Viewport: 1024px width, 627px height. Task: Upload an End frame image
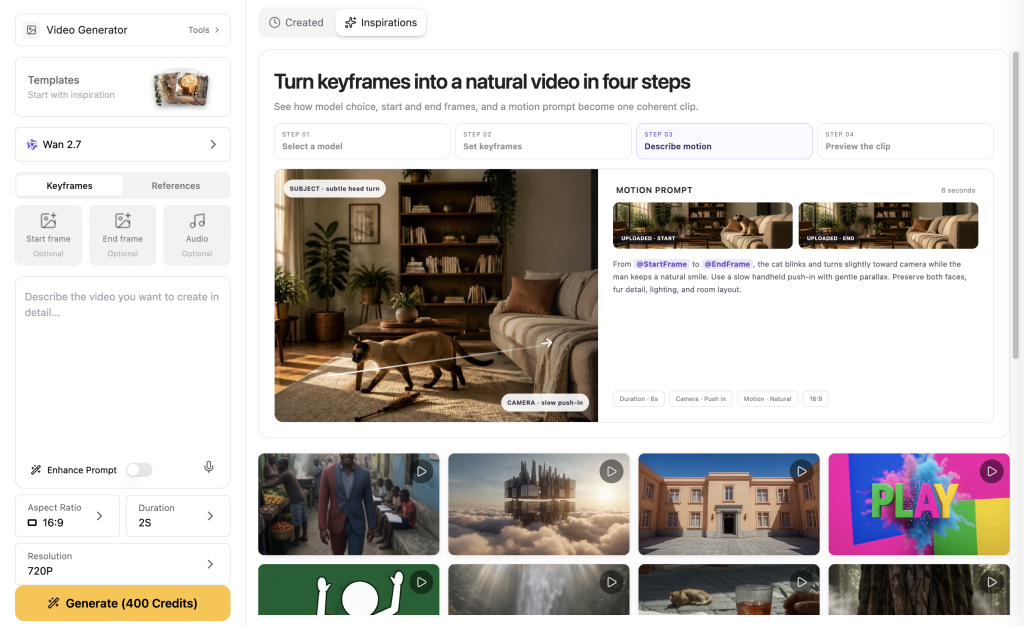(x=123, y=235)
